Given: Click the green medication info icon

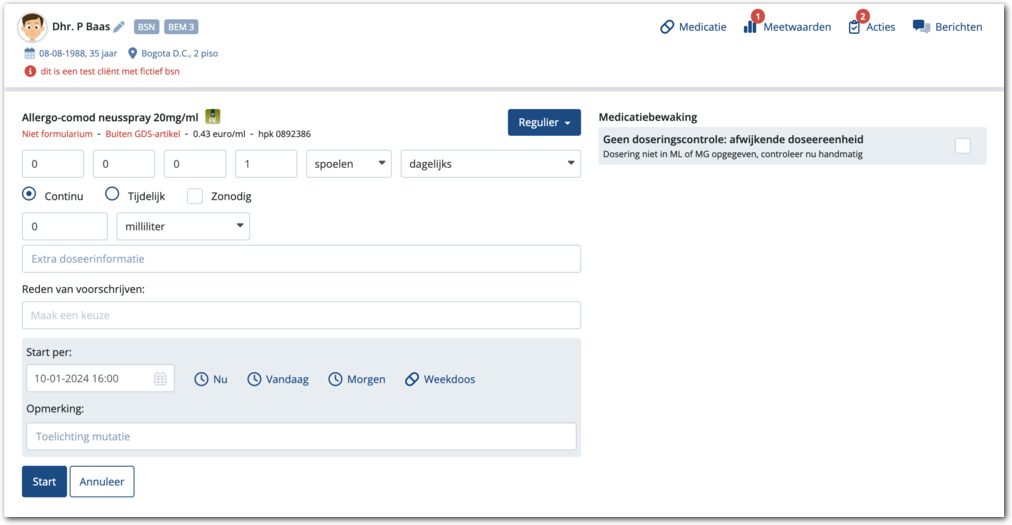Looking at the screenshot, I should click(x=213, y=117).
